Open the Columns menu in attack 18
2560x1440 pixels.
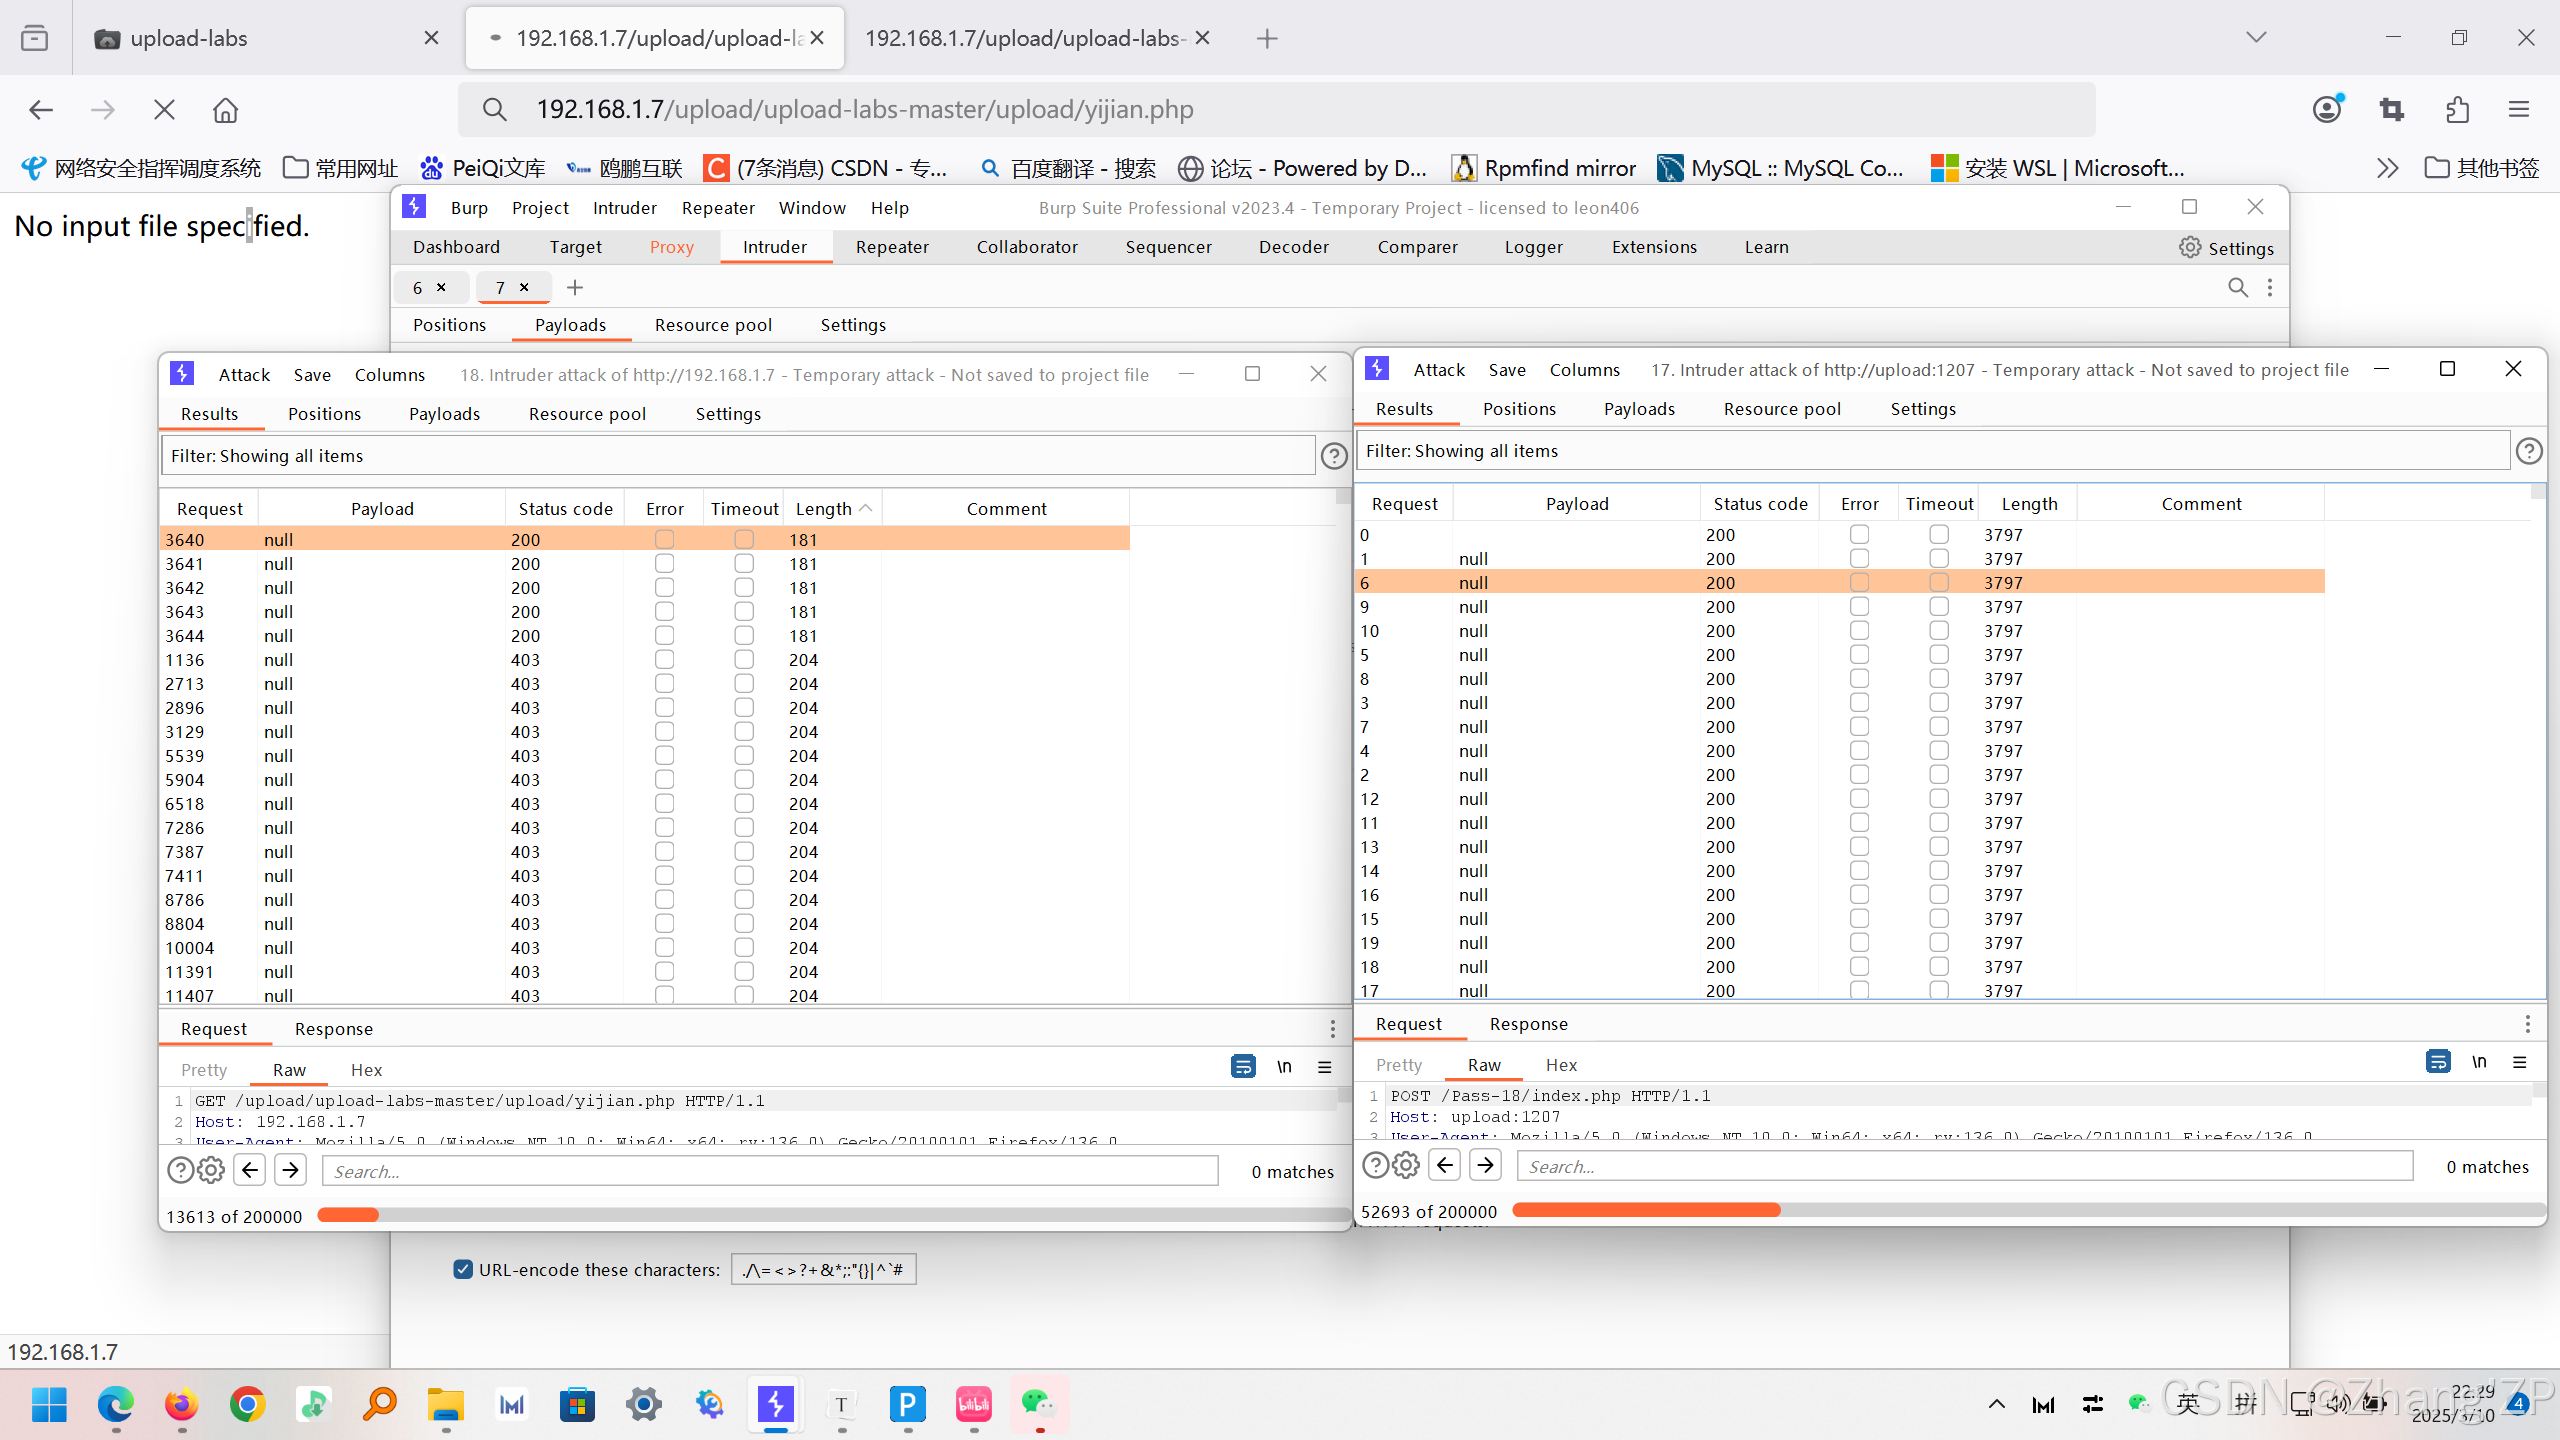[x=389, y=374]
